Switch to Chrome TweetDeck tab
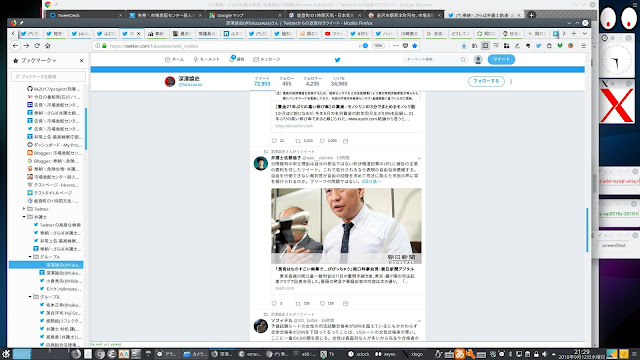This screenshot has width=640, height=360. coord(85,15)
